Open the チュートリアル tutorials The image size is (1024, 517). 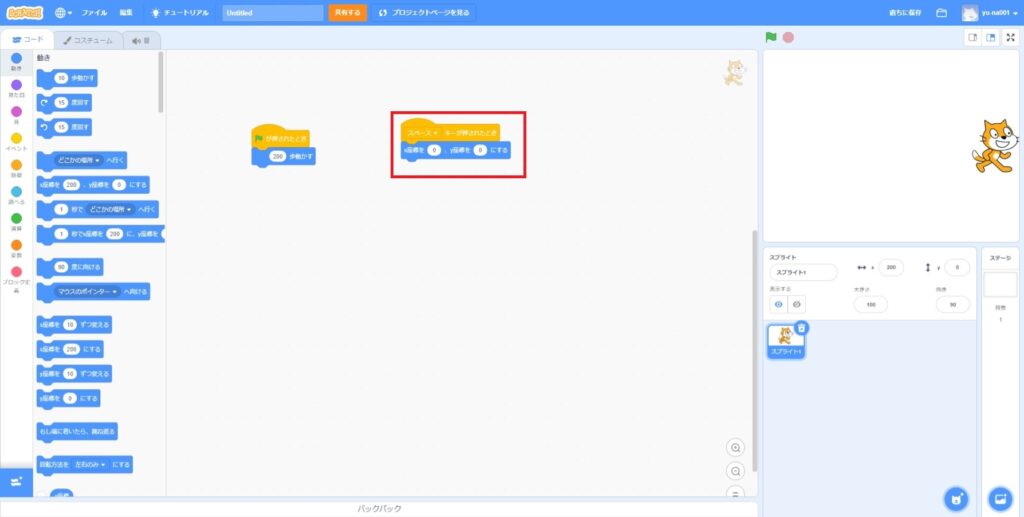click(179, 12)
